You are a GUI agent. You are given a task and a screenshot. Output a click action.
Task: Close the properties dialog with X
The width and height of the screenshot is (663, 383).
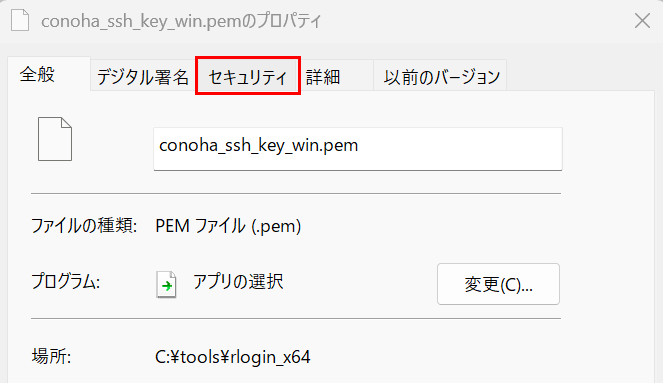tap(642, 20)
